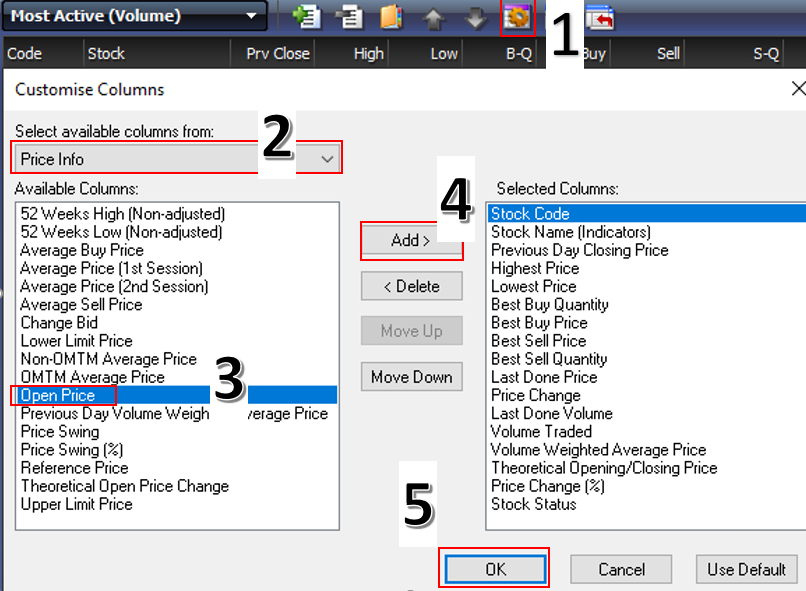Click the Customise Columns gear icon
This screenshot has width=806, height=591.
[517, 17]
